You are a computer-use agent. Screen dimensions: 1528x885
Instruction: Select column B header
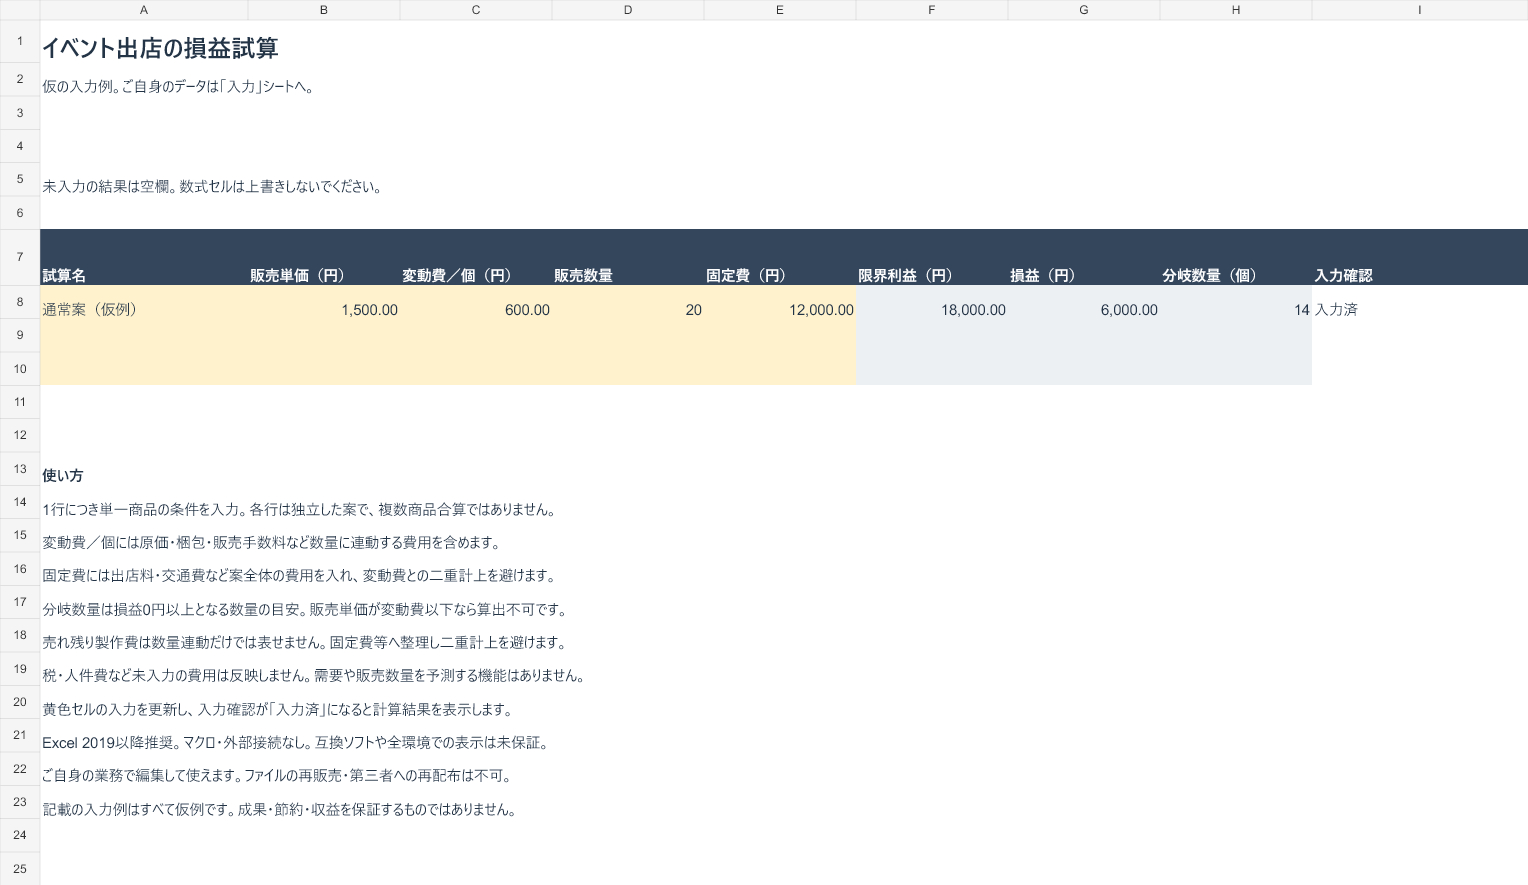pyautogui.click(x=324, y=10)
